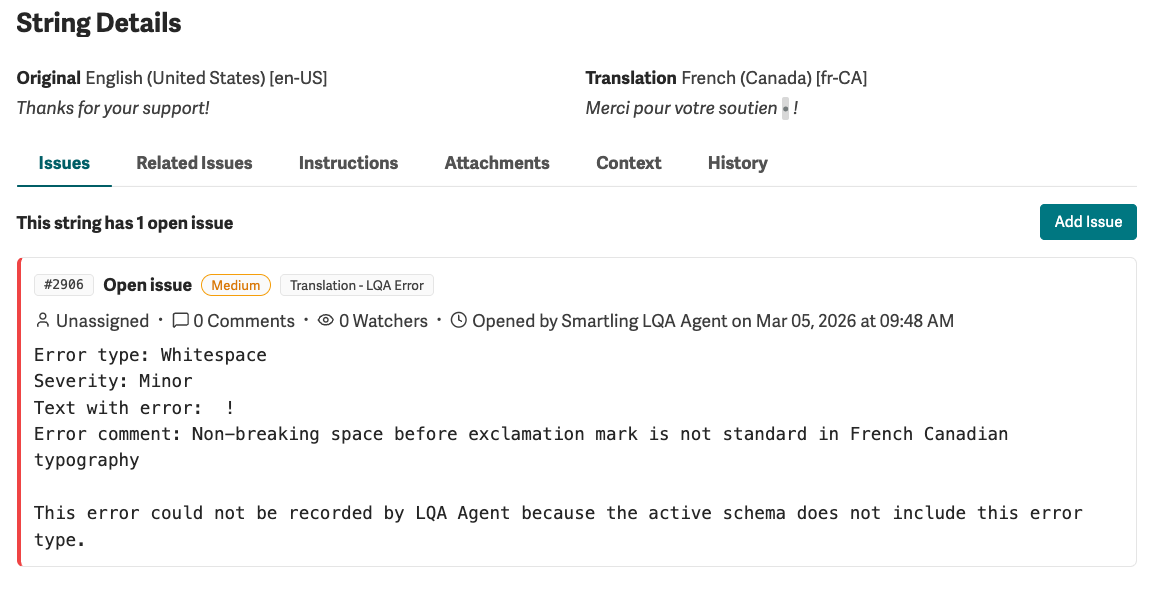Click the Translation - LQA Error tag
Image resolution: width=1150 pixels, height=593 pixels.
click(357, 285)
